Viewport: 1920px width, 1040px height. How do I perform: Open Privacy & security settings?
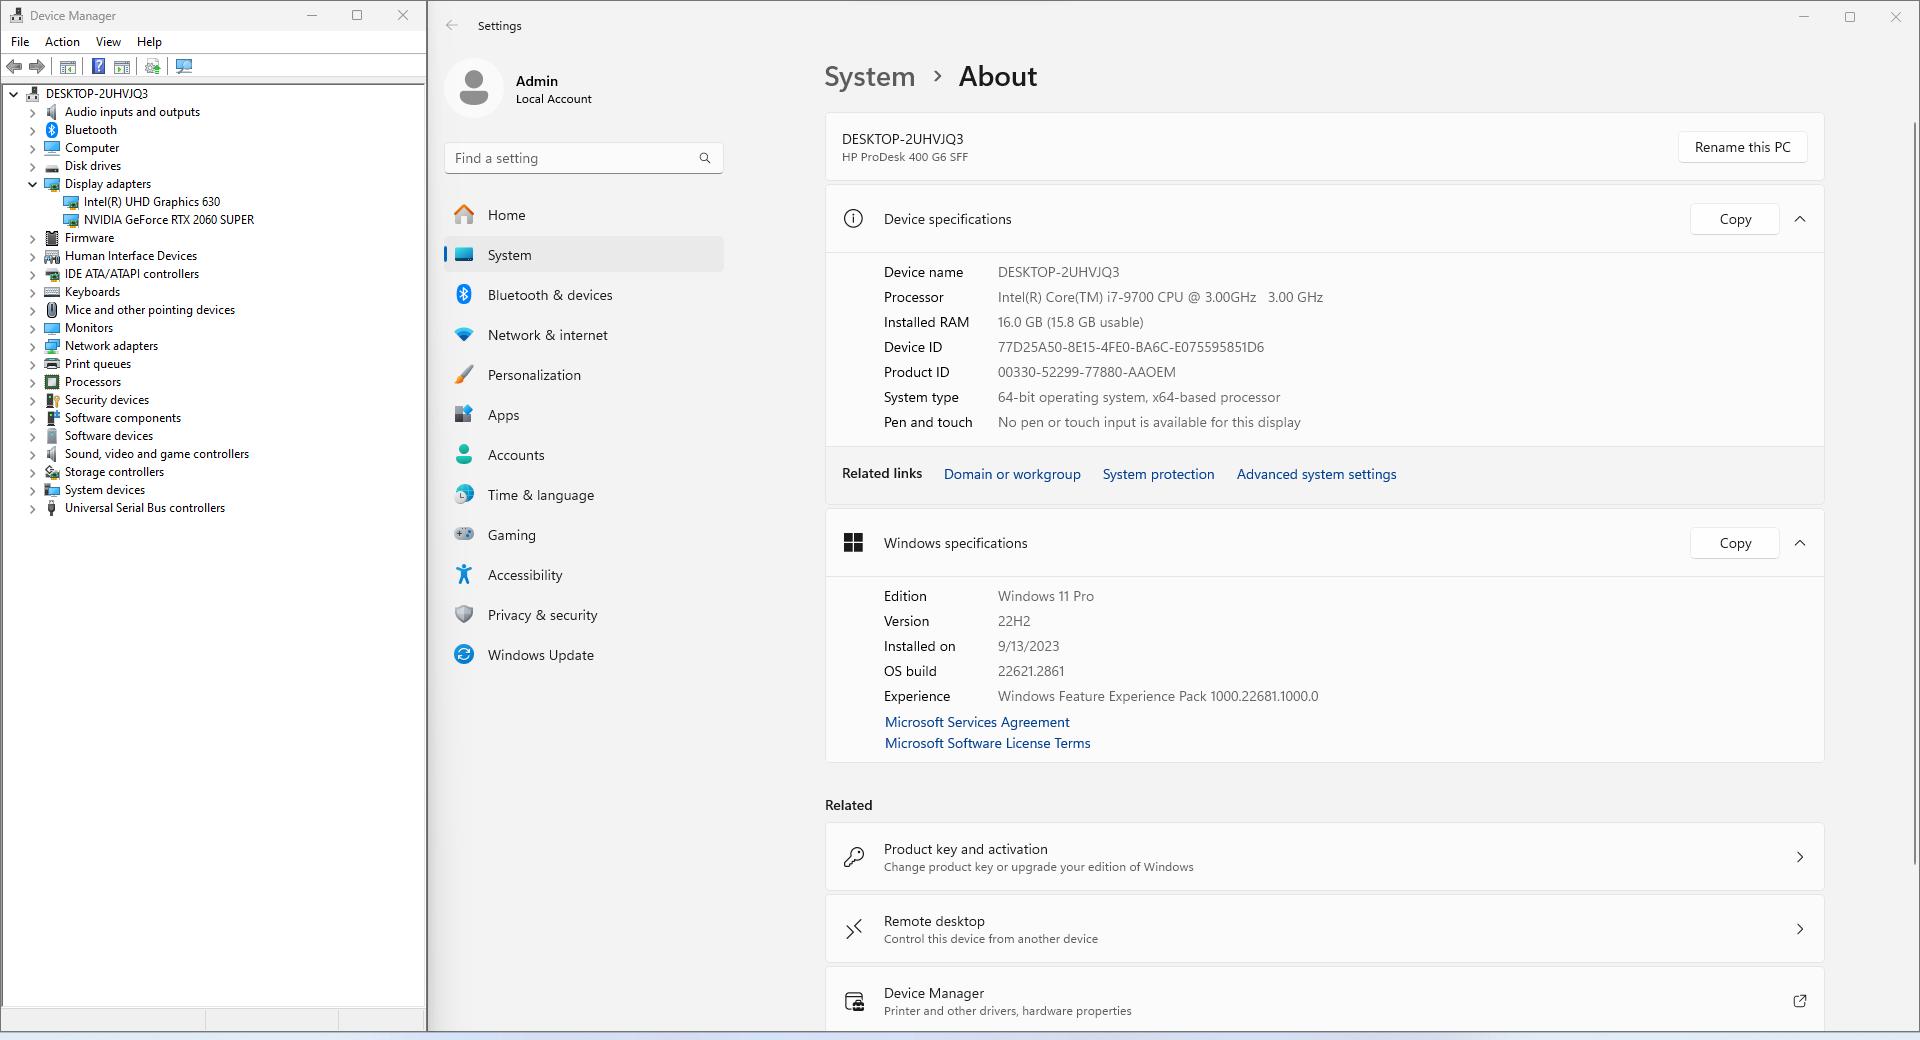584,615
